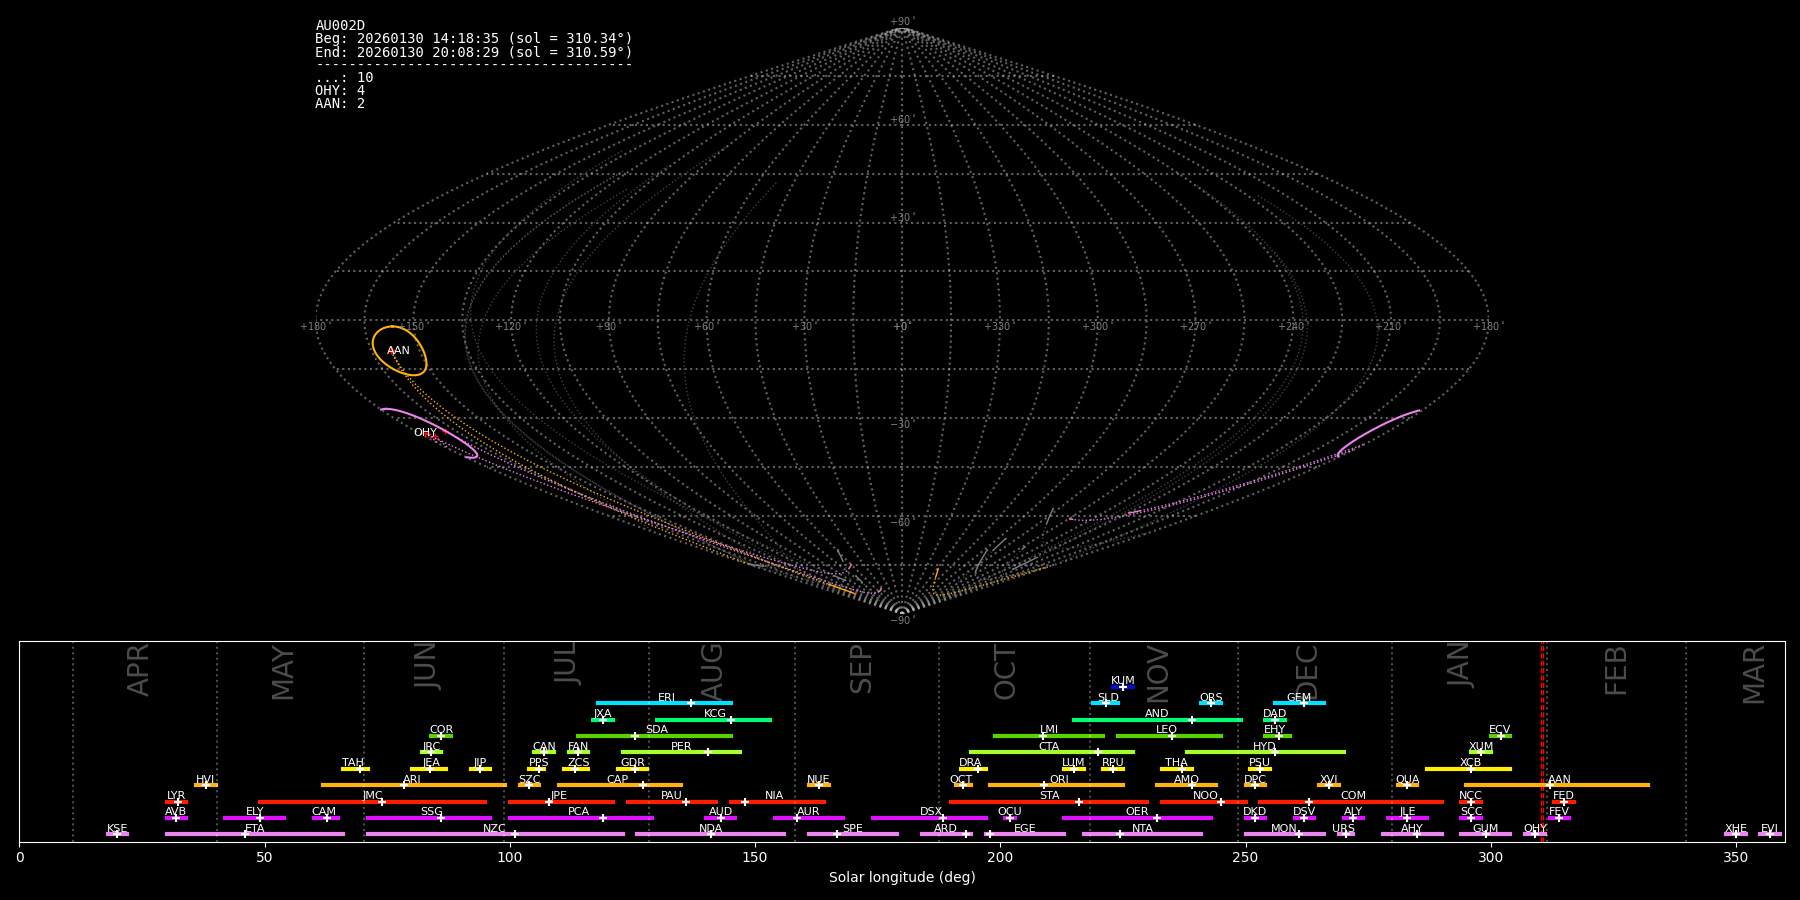Select the orange AAN radiant ellipse outline
This screenshot has width=1800, height=900.
point(400,351)
